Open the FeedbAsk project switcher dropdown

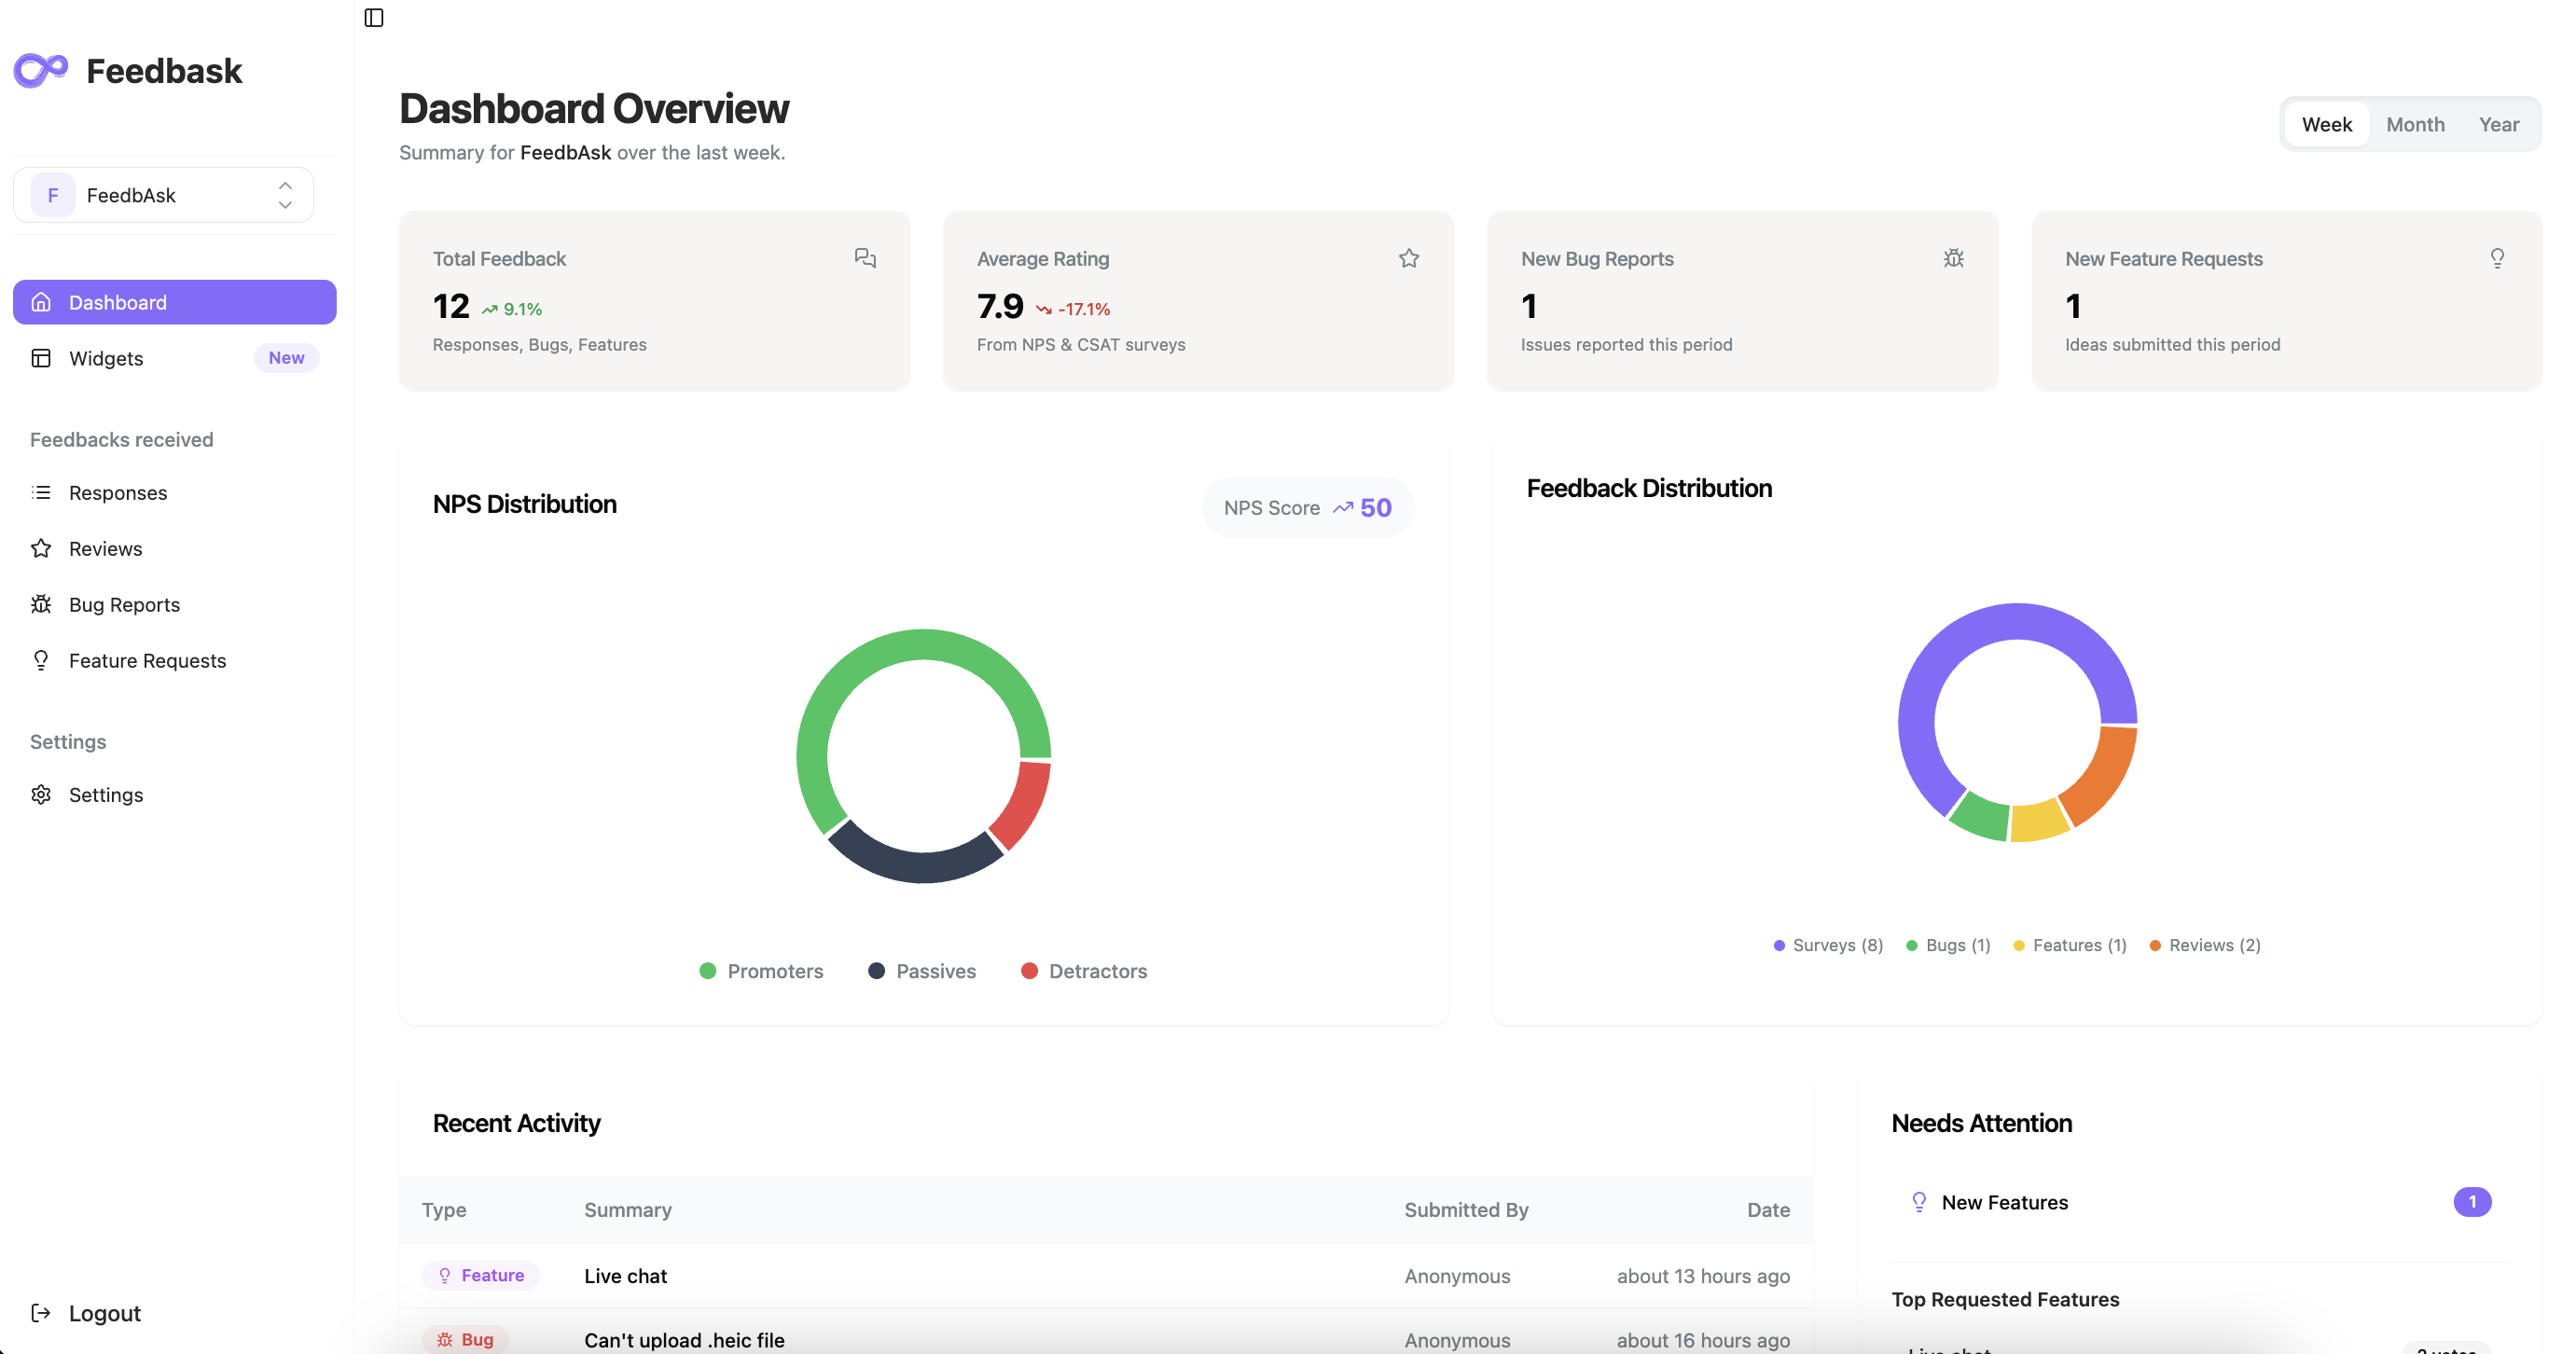(163, 195)
